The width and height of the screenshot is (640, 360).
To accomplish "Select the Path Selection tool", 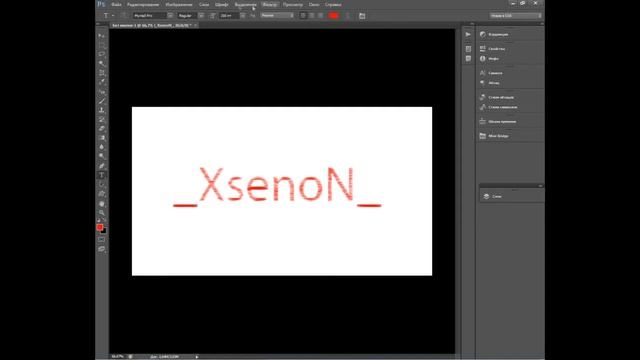I will coord(101,185).
